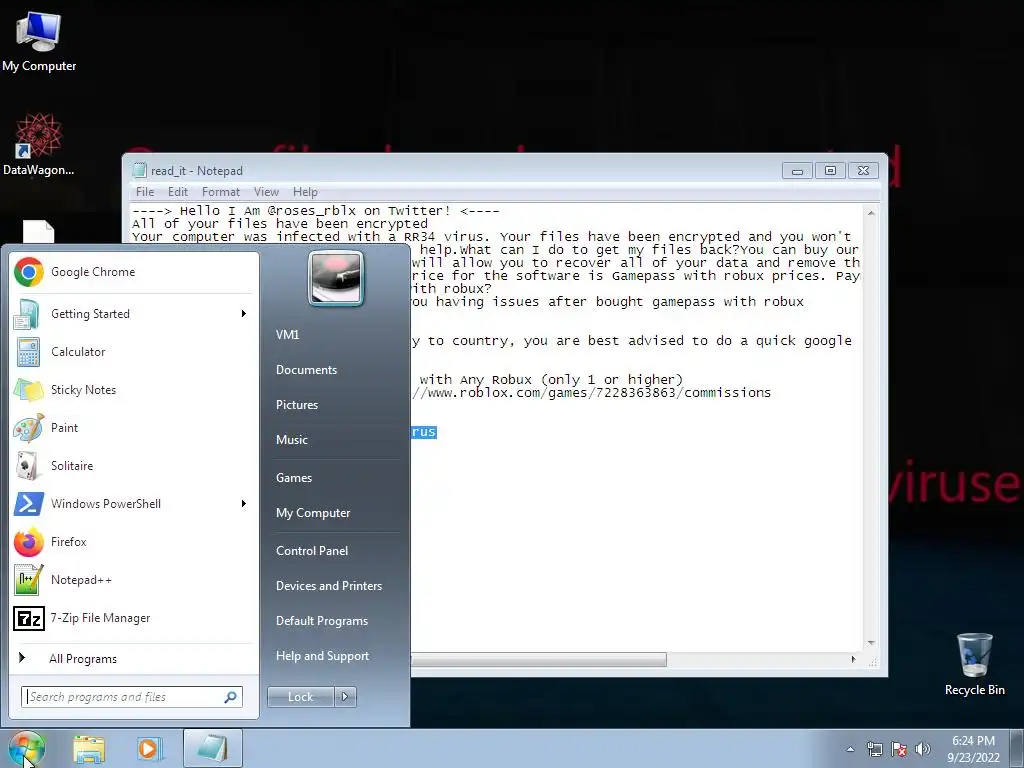Screen dimensions: 1024x768
Task: Open the View menu in Notepad
Action: 266,192
